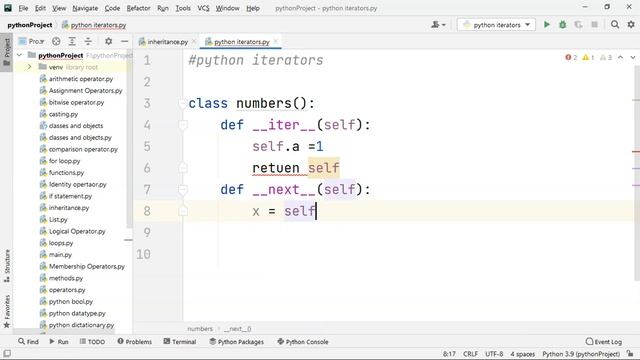Click the Collapse All icon in Project panel

coord(88,41)
